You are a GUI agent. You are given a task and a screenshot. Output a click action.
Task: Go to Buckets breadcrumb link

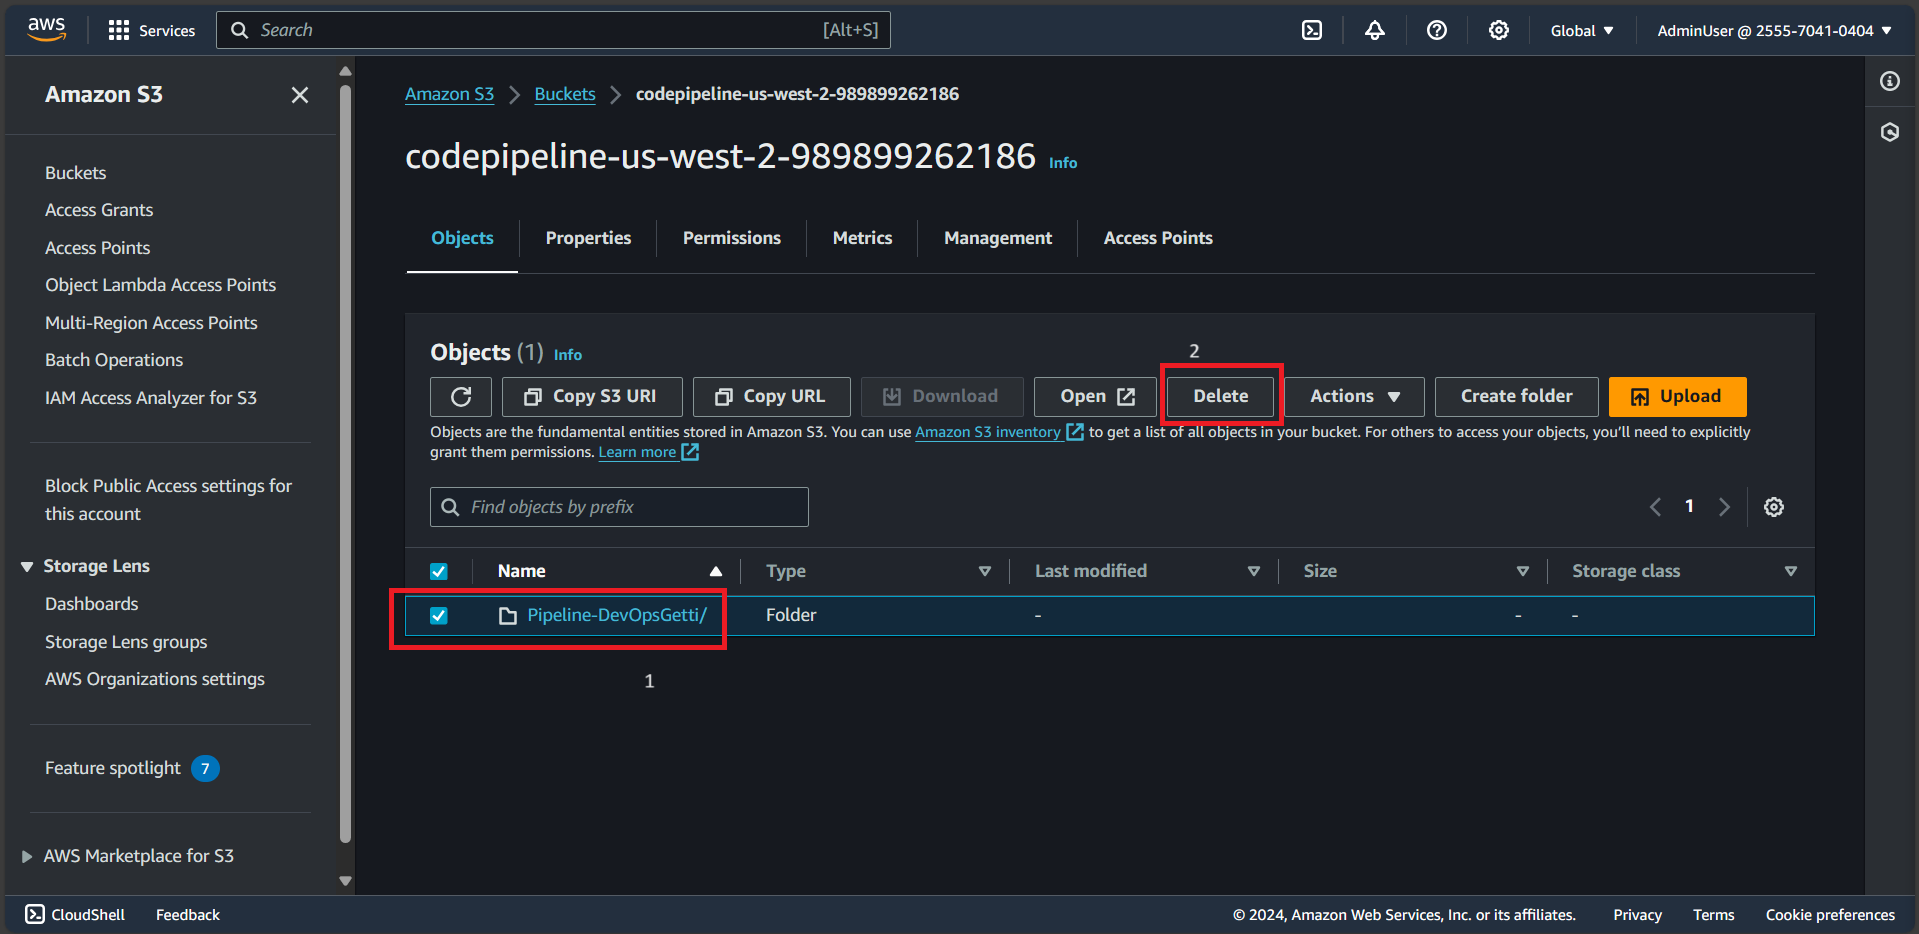point(565,94)
